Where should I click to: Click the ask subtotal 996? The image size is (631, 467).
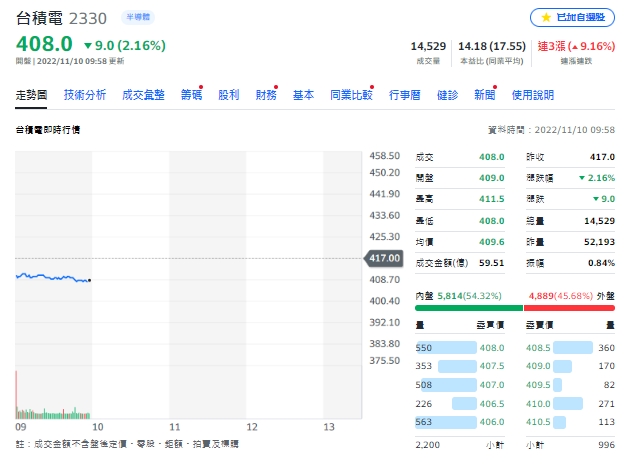[606, 445]
